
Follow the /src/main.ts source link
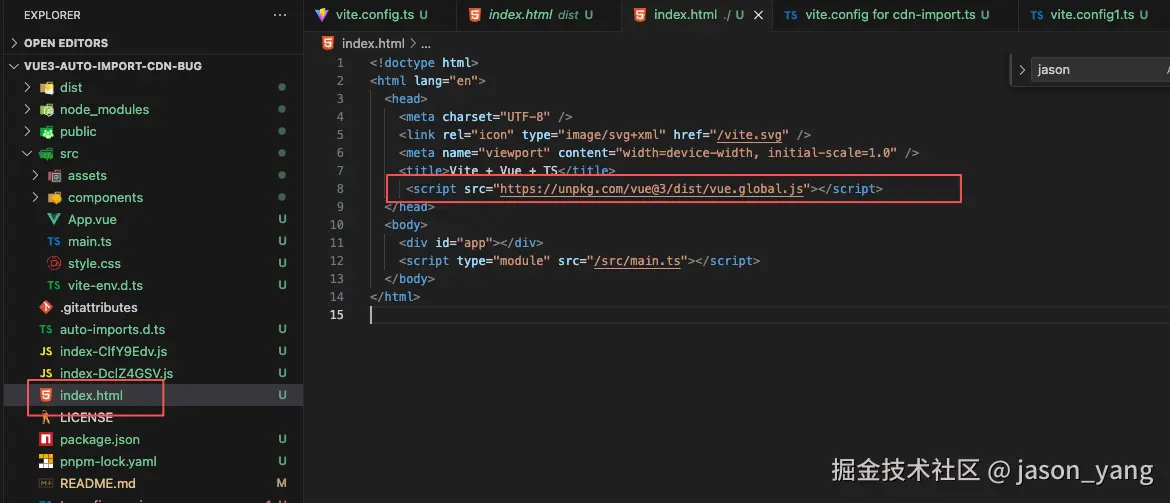[x=637, y=261]
